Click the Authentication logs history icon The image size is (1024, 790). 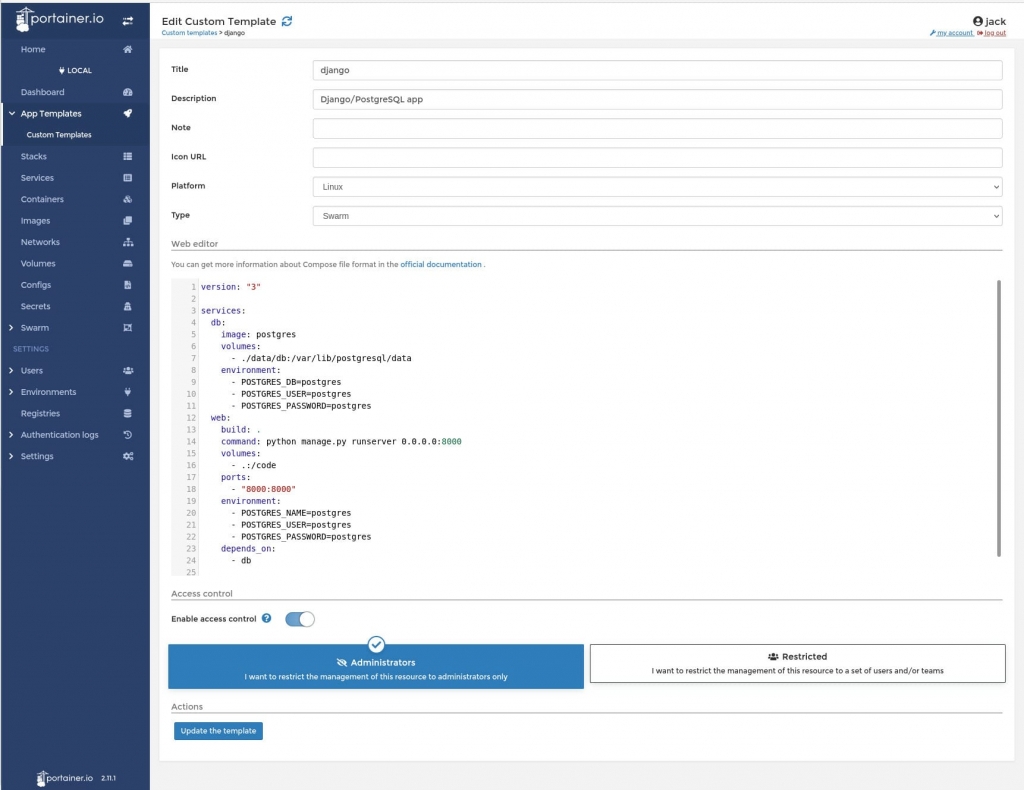pyautogui.click(x=127, y=435)
